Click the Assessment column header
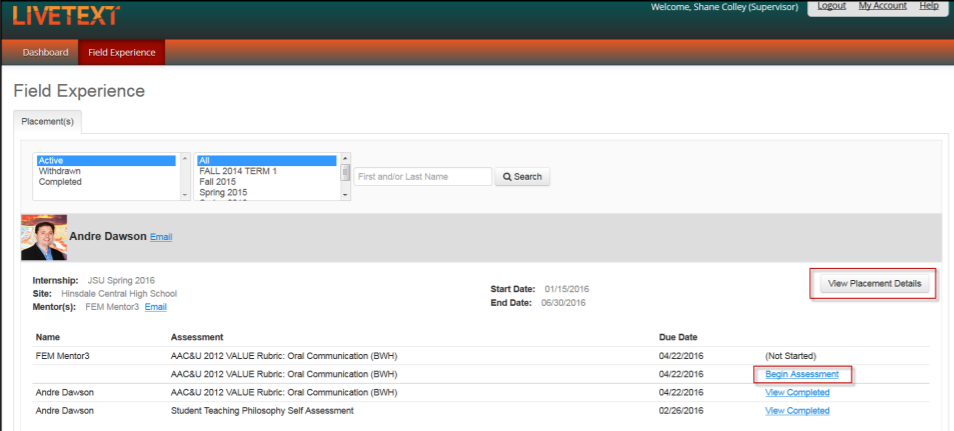The image size is (954, 431). tap(197, 337)
